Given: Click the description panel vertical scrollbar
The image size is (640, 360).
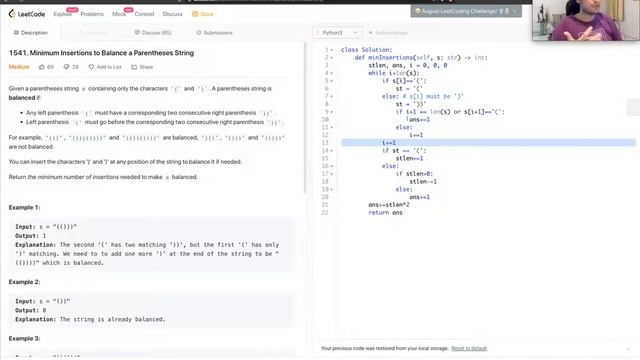Looking at the screenshot, I should (304, 118).
